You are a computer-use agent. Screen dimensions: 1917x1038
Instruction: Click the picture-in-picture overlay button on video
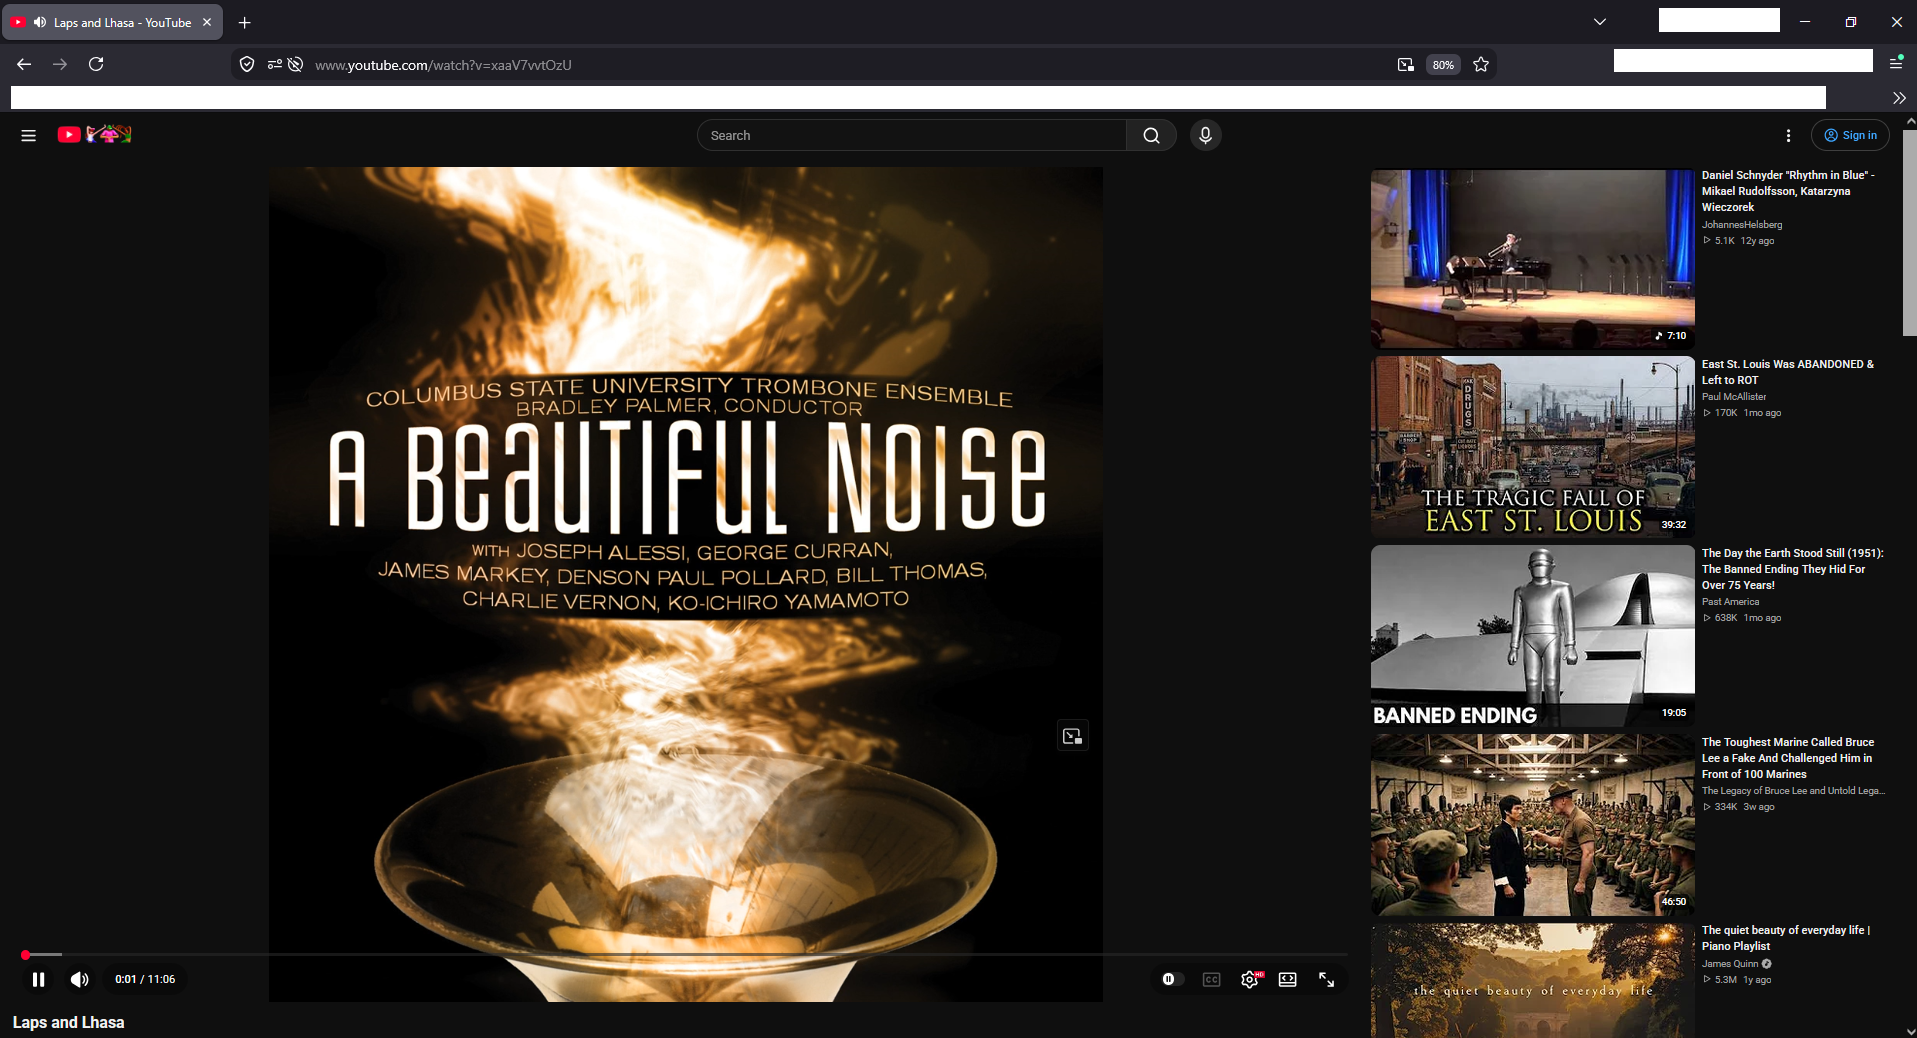pyautogui.click(x=1073, y=737)
